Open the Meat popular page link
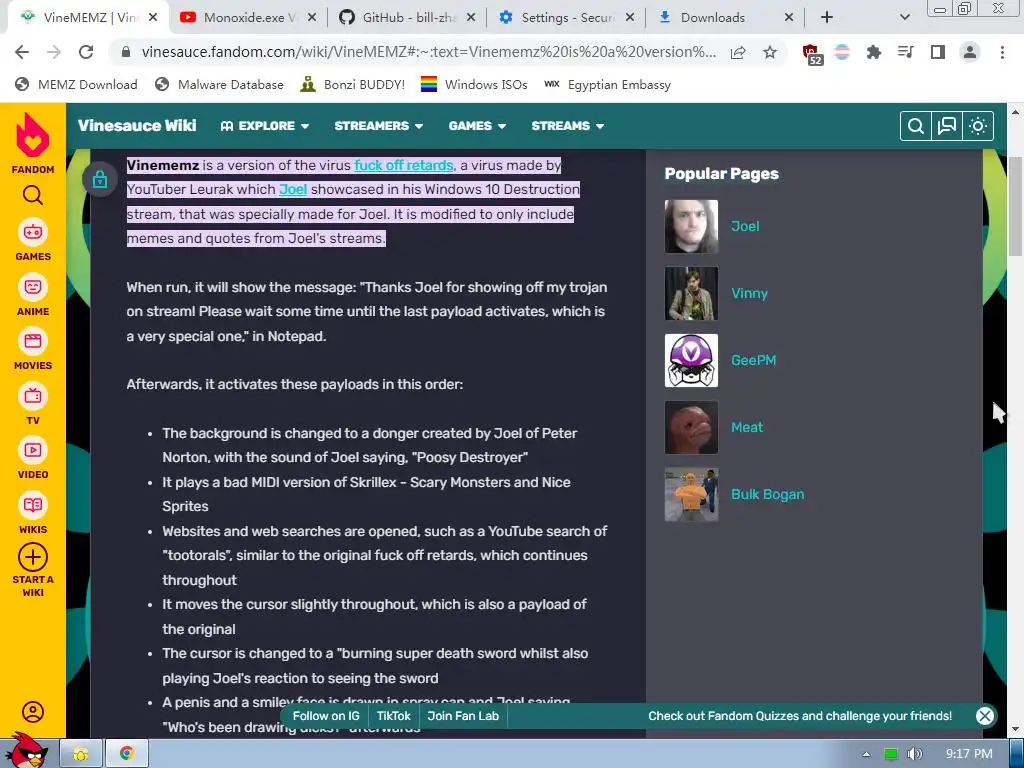The width and height of the screenshot is (1024, 768). click(746, 427)
